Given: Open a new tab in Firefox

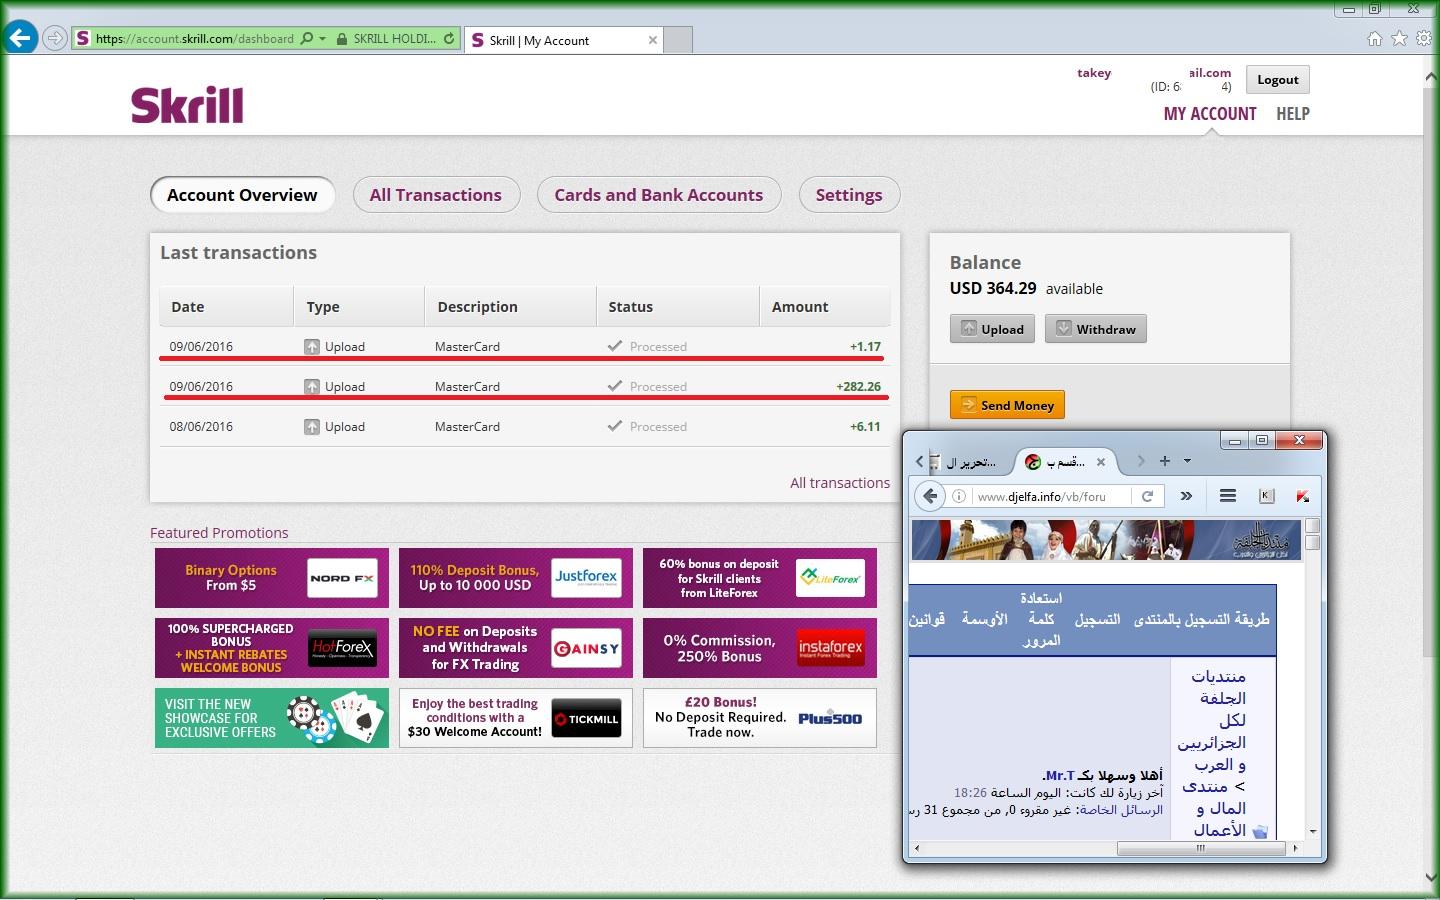Looking at the screenshot, I should (x=1164, y=461).
